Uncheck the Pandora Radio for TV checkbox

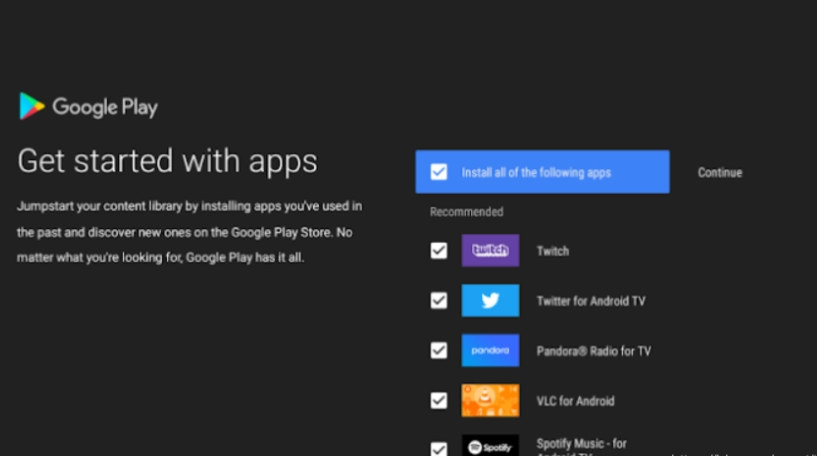(x=439, y=351)
